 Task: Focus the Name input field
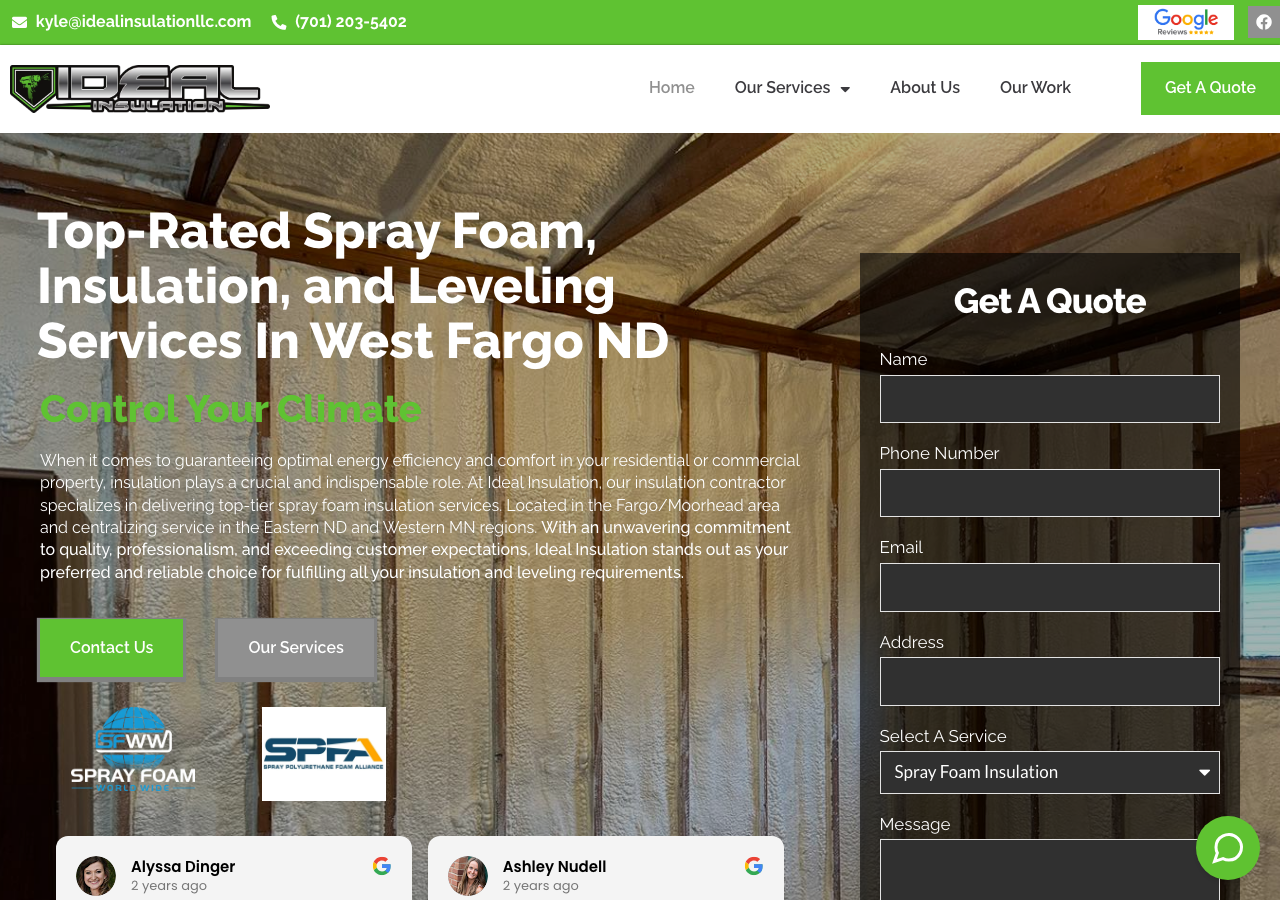click(x=1049, y=399)
